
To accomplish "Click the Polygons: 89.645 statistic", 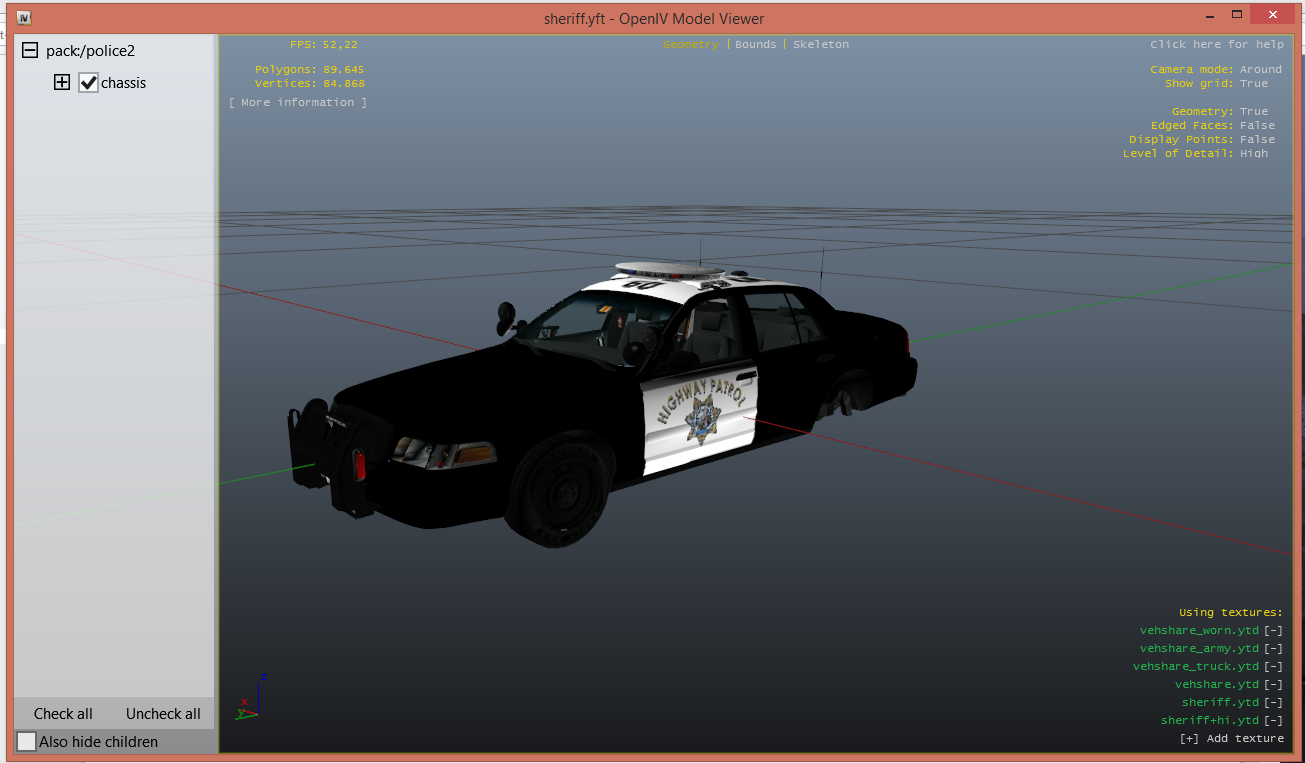I will pyautogui.click(x=309, y=69).
